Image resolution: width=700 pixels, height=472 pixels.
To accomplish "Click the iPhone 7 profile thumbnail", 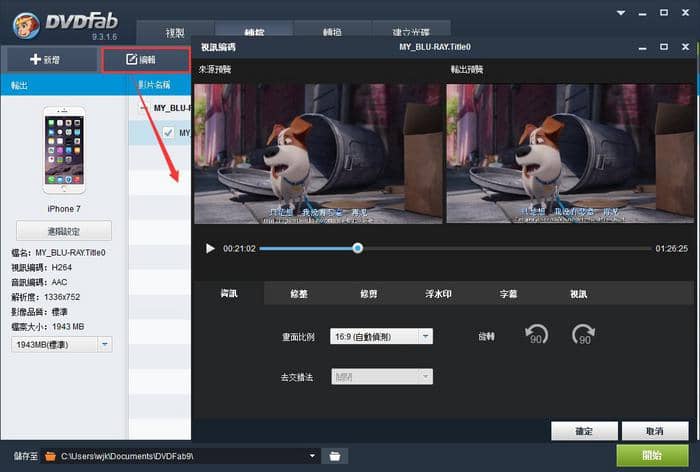I will pos(64,150).
